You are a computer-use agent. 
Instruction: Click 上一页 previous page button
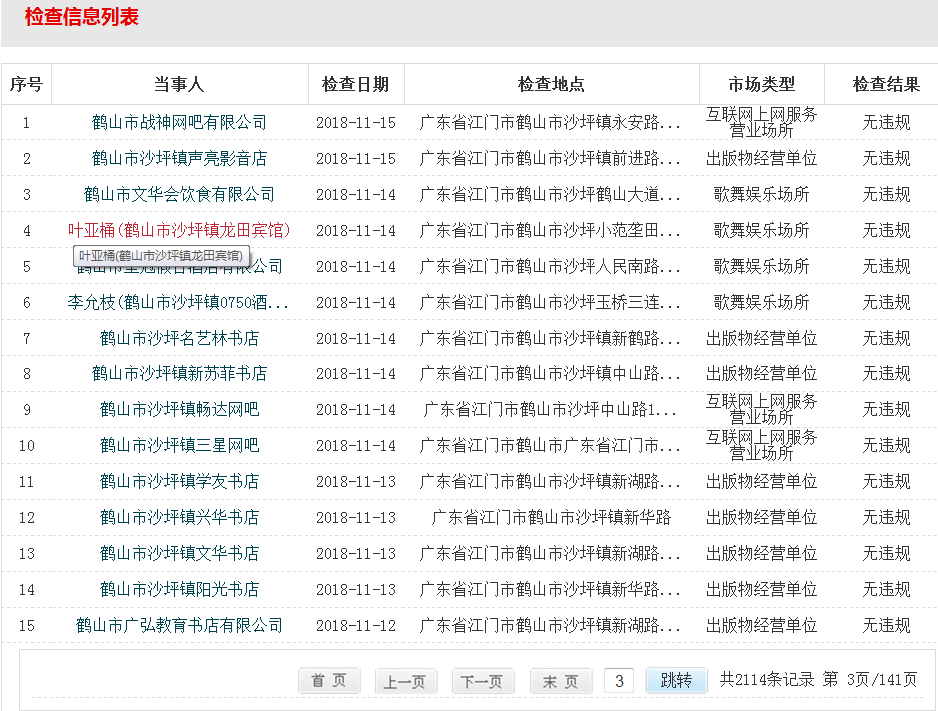[406, 681]
